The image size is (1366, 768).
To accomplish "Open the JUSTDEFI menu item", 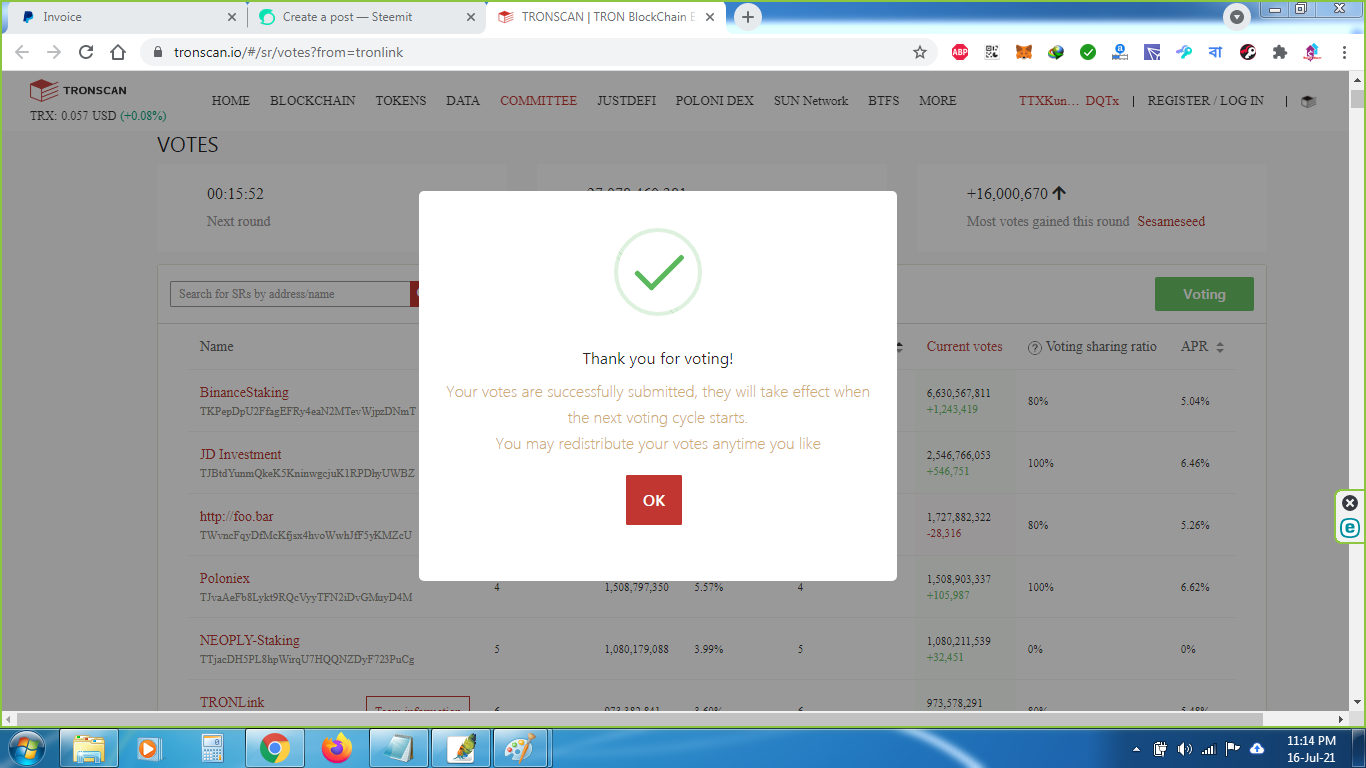I will pos(627,101).
